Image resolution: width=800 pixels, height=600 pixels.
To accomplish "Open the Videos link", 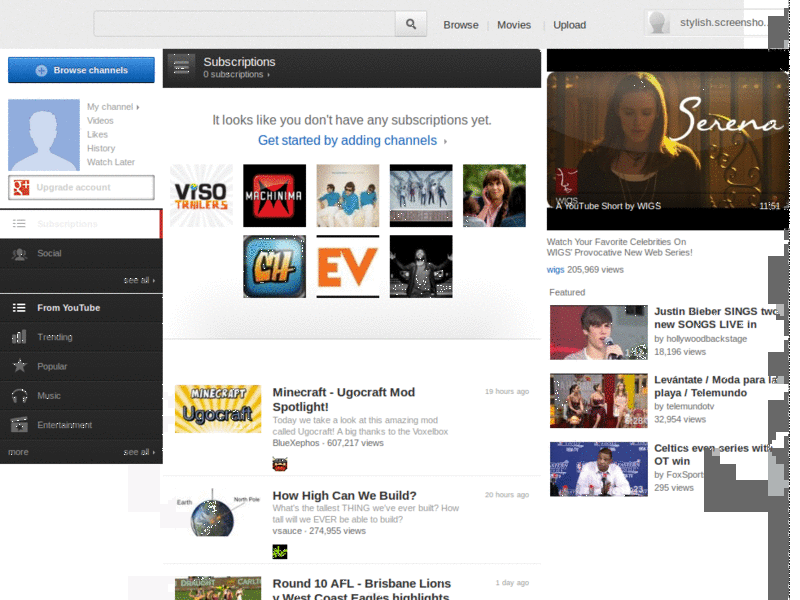I will [x=100, y=120].
